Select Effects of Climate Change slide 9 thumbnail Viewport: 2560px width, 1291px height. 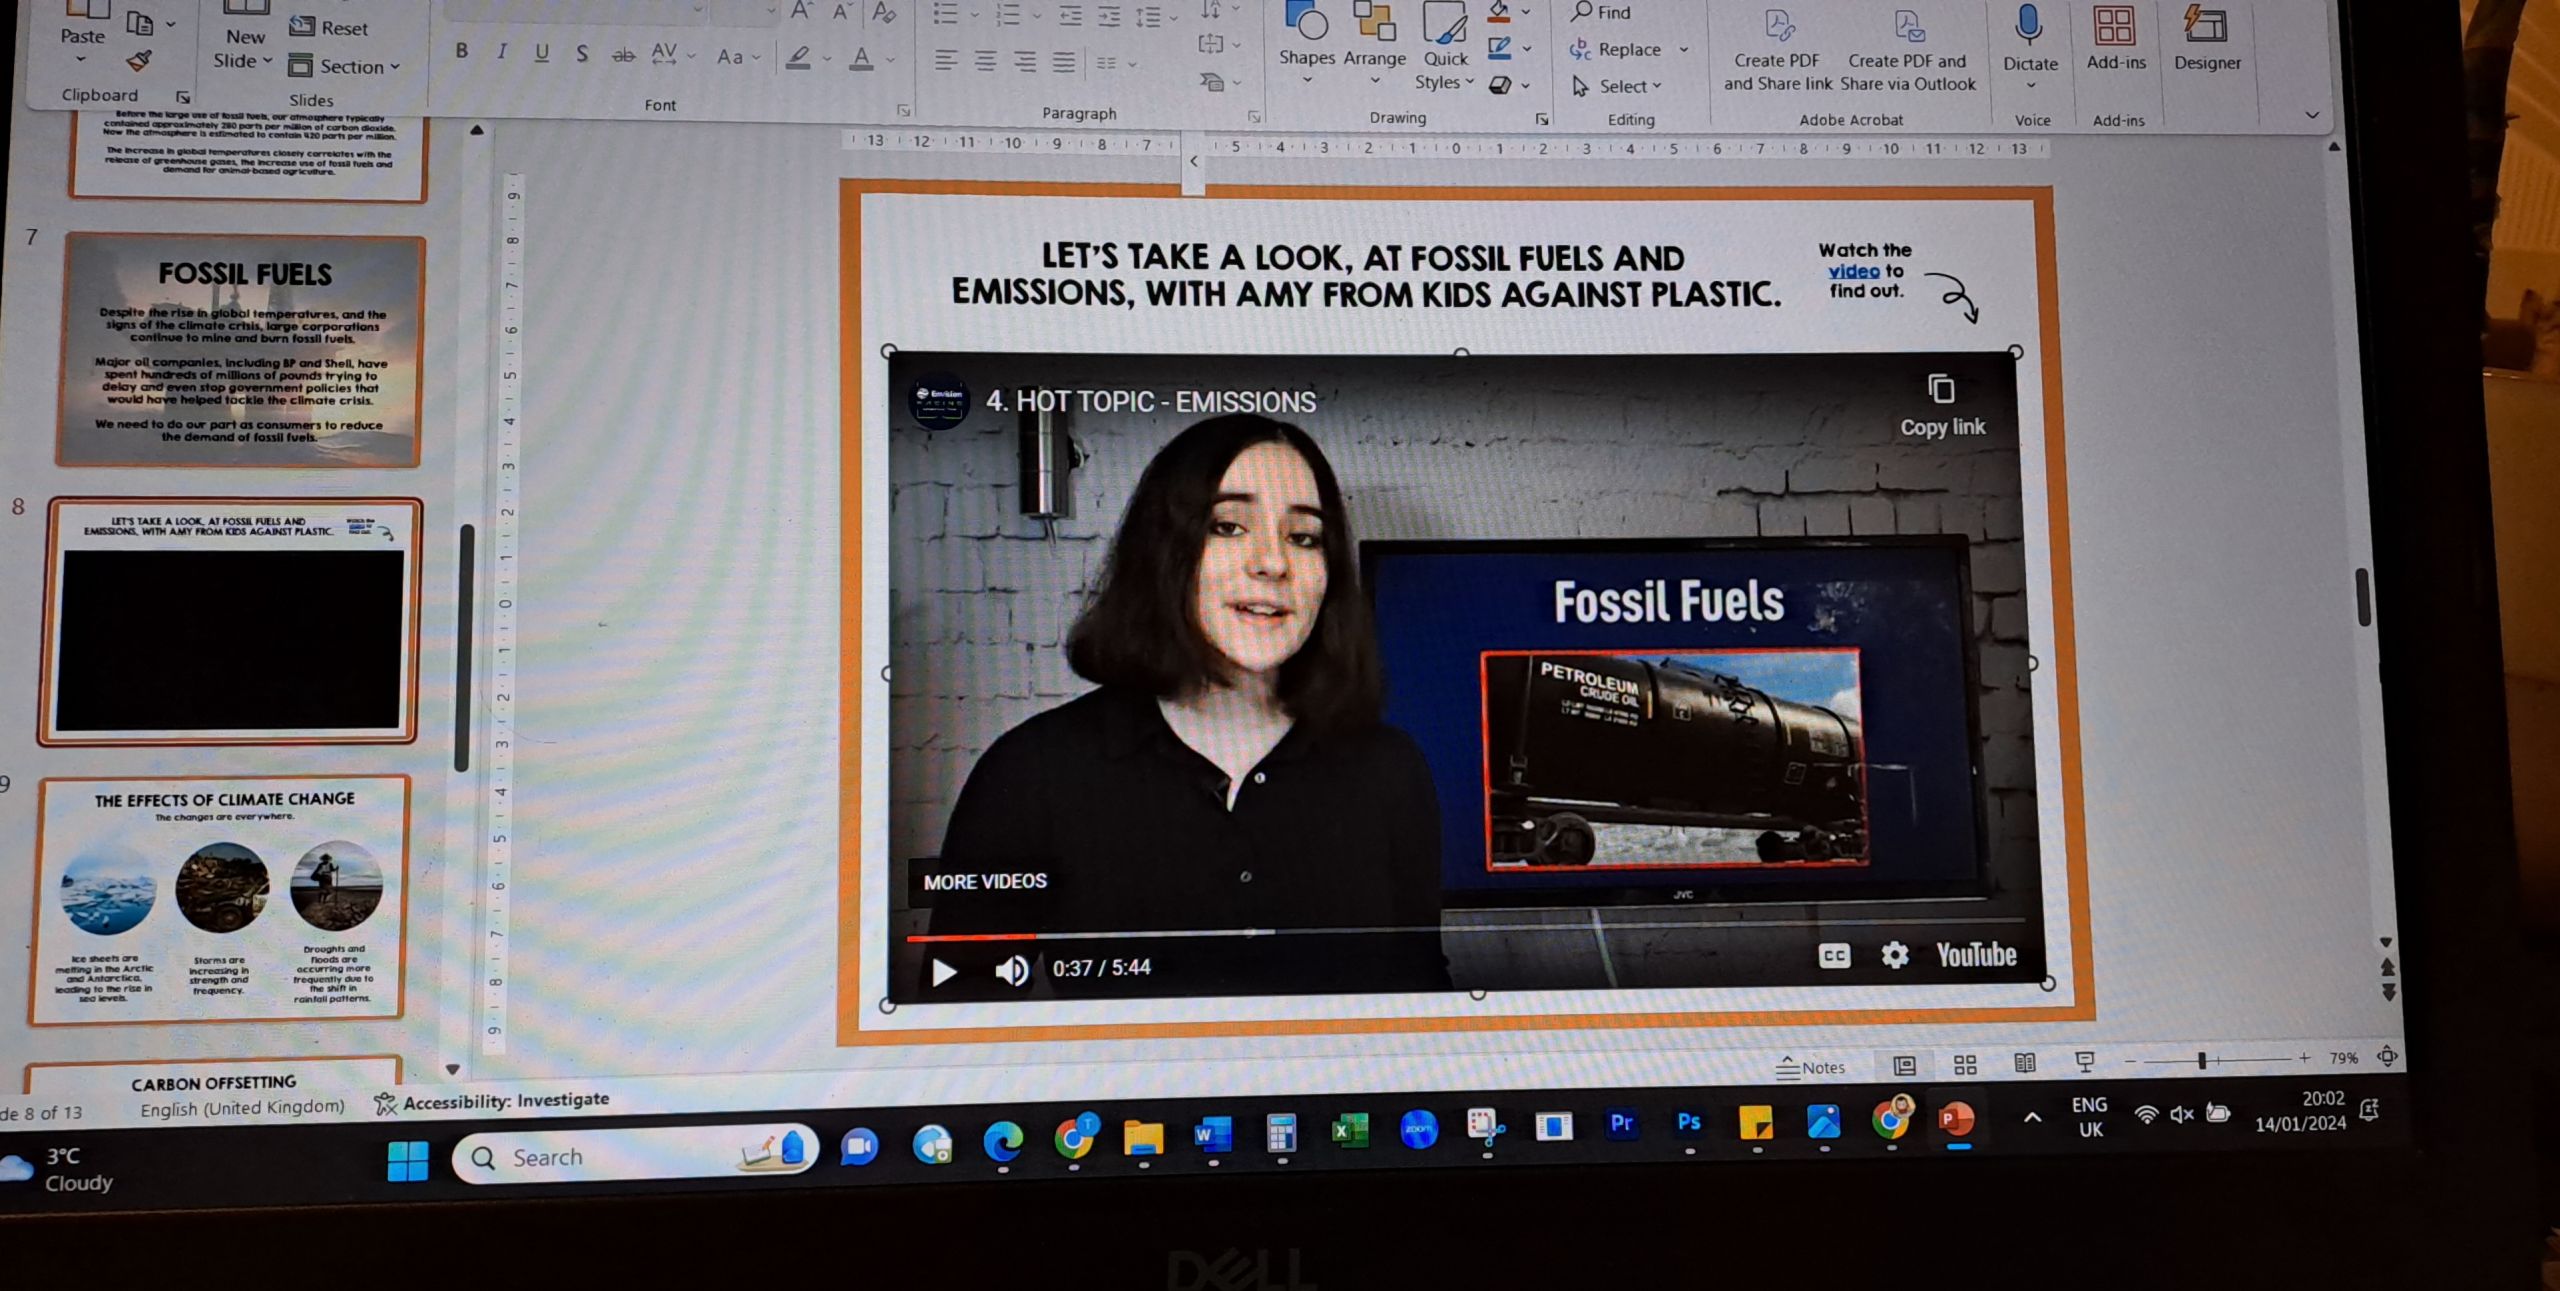[x=219, y=900]
